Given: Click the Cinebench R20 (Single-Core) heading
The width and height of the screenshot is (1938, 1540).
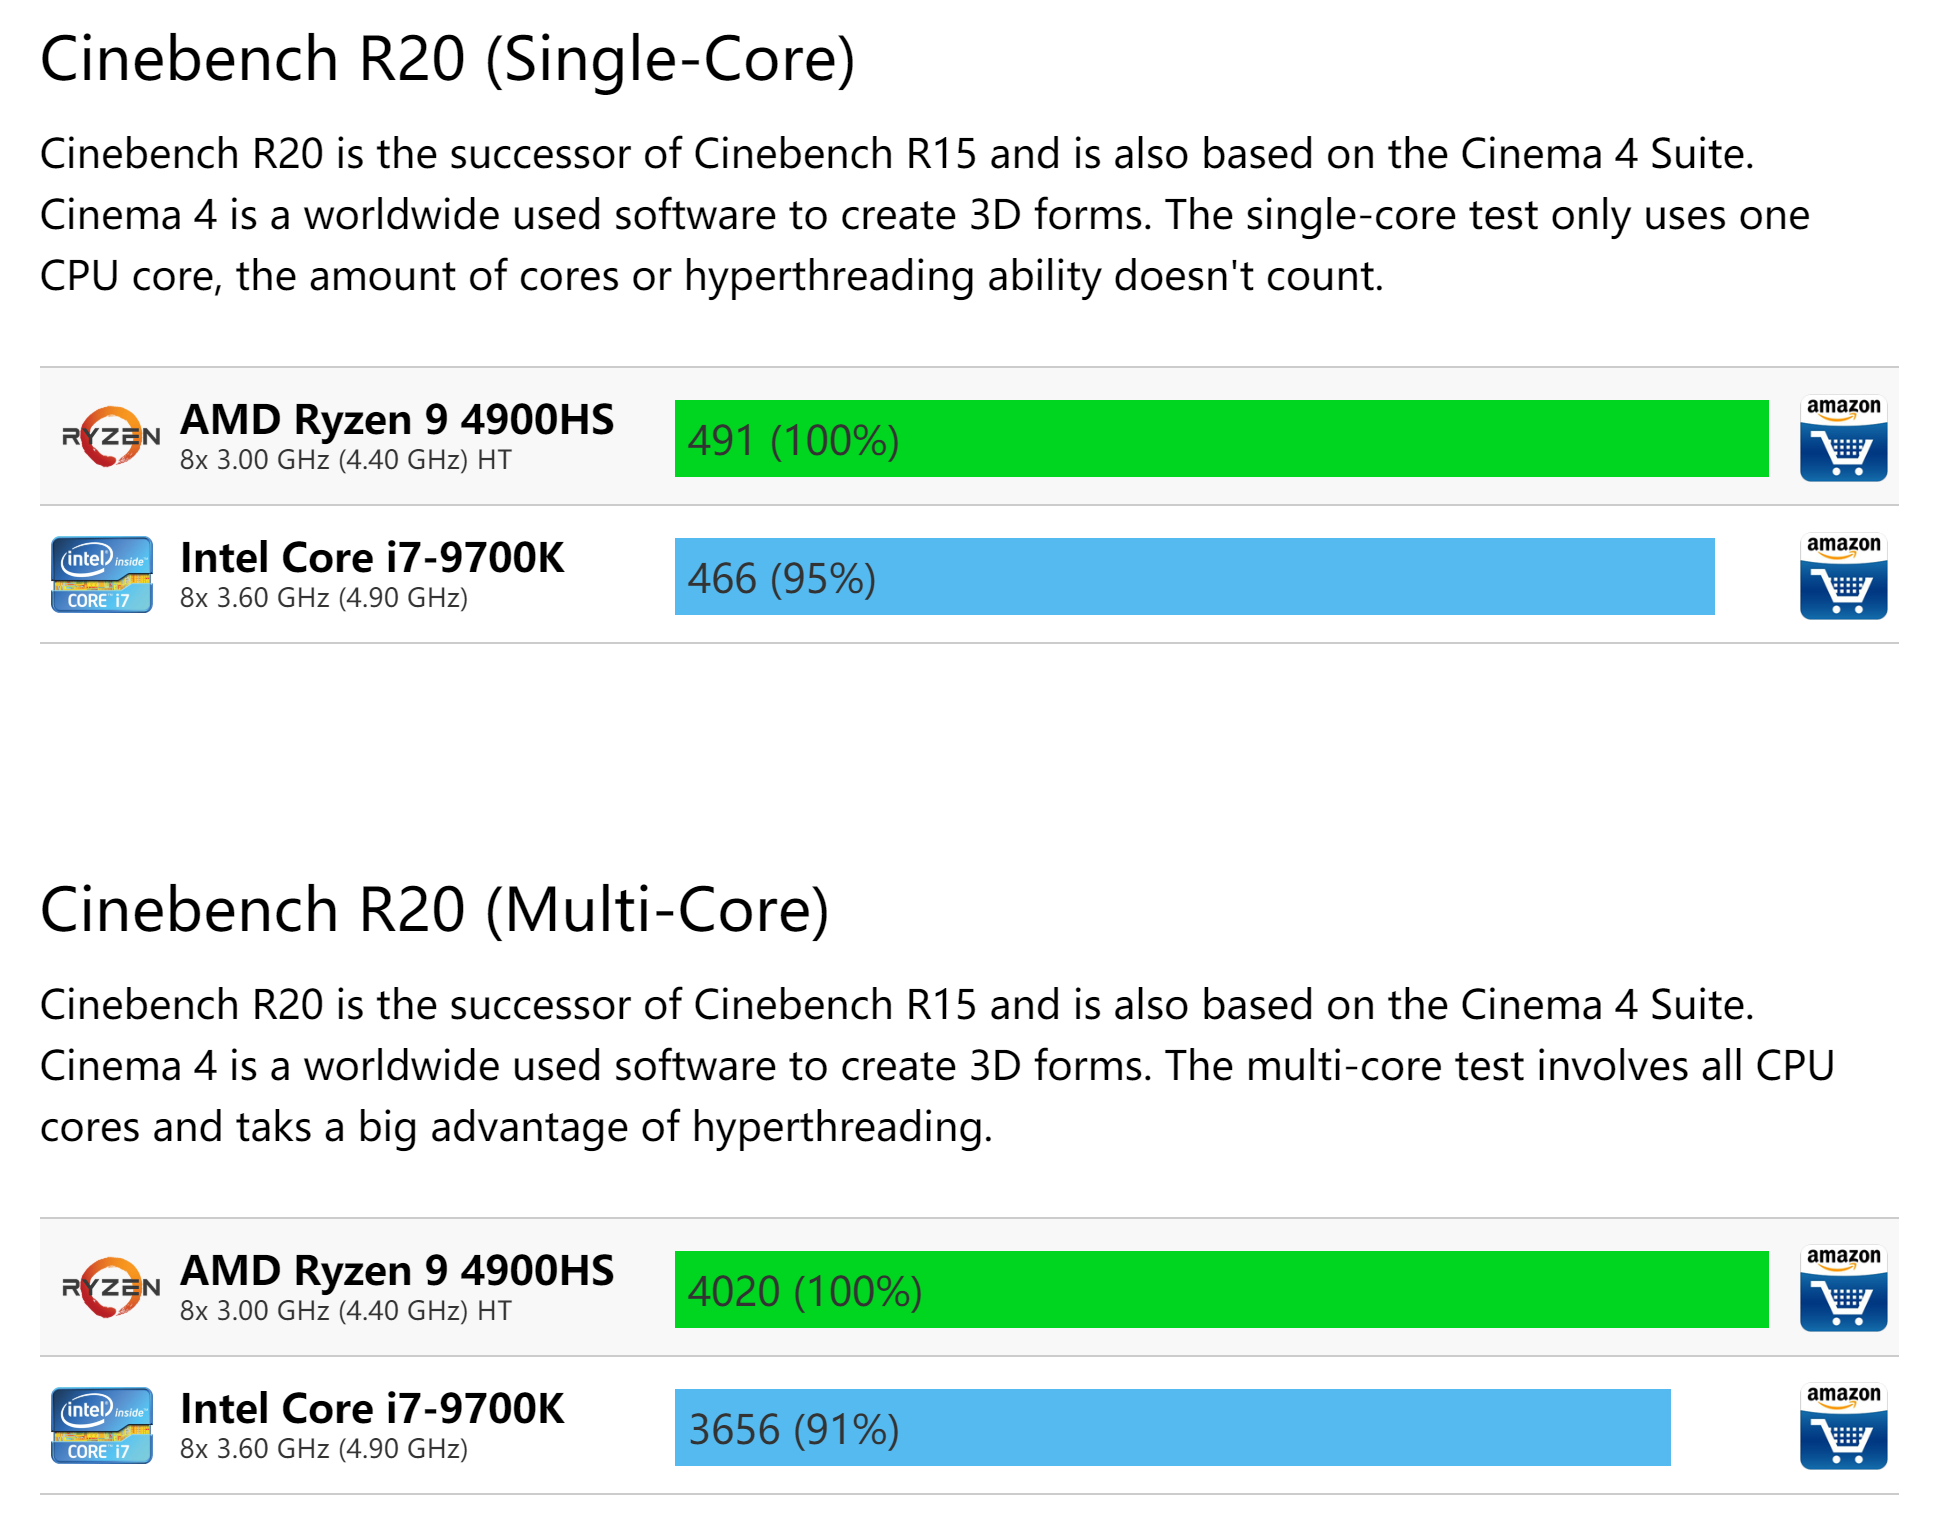Looking at the screenshot, I should 448,59.
